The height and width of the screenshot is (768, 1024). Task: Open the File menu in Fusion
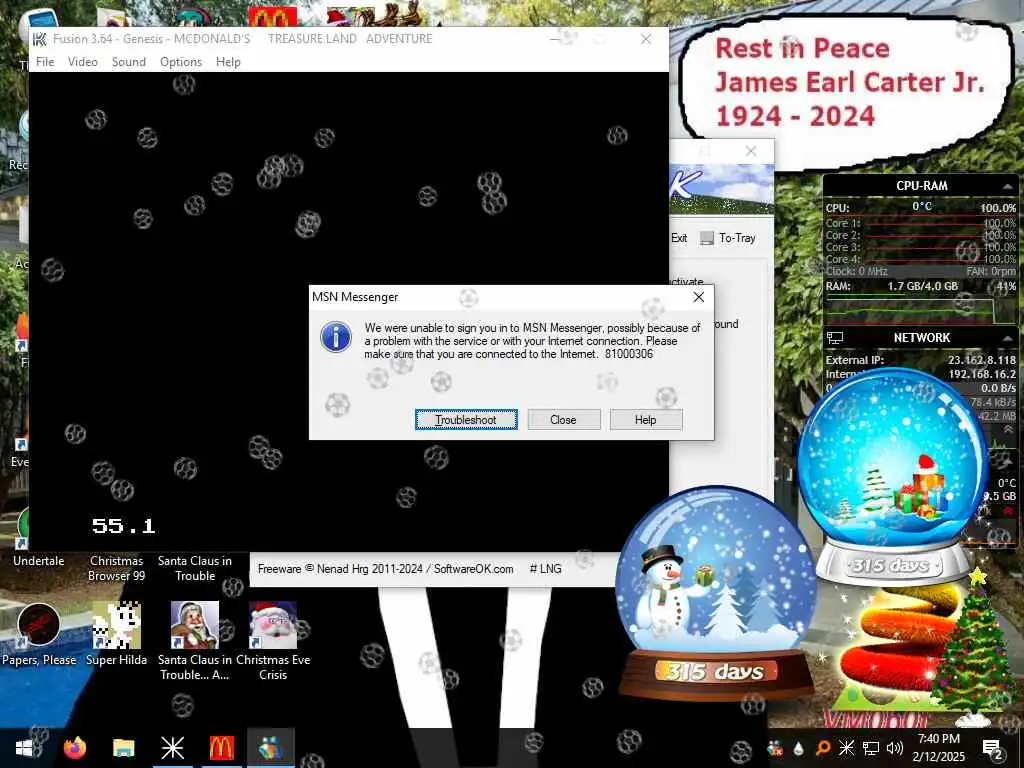click(45, 62)
